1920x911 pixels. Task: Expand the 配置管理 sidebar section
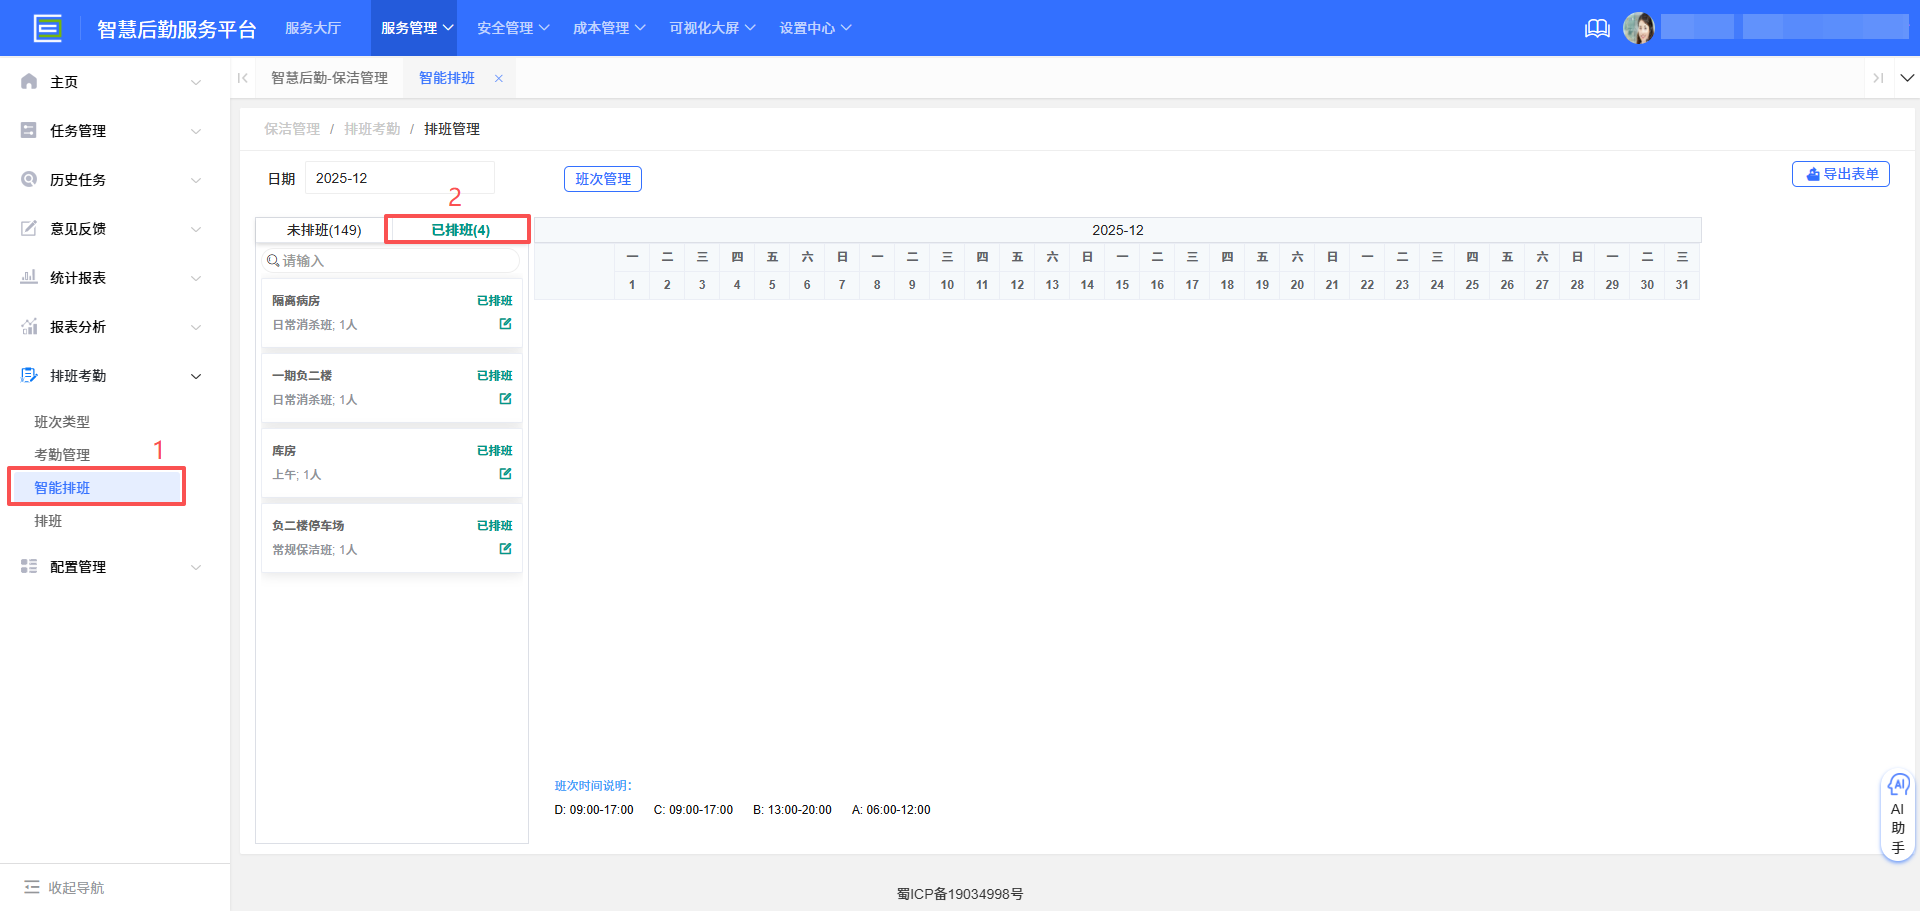(x=79, y=566)
